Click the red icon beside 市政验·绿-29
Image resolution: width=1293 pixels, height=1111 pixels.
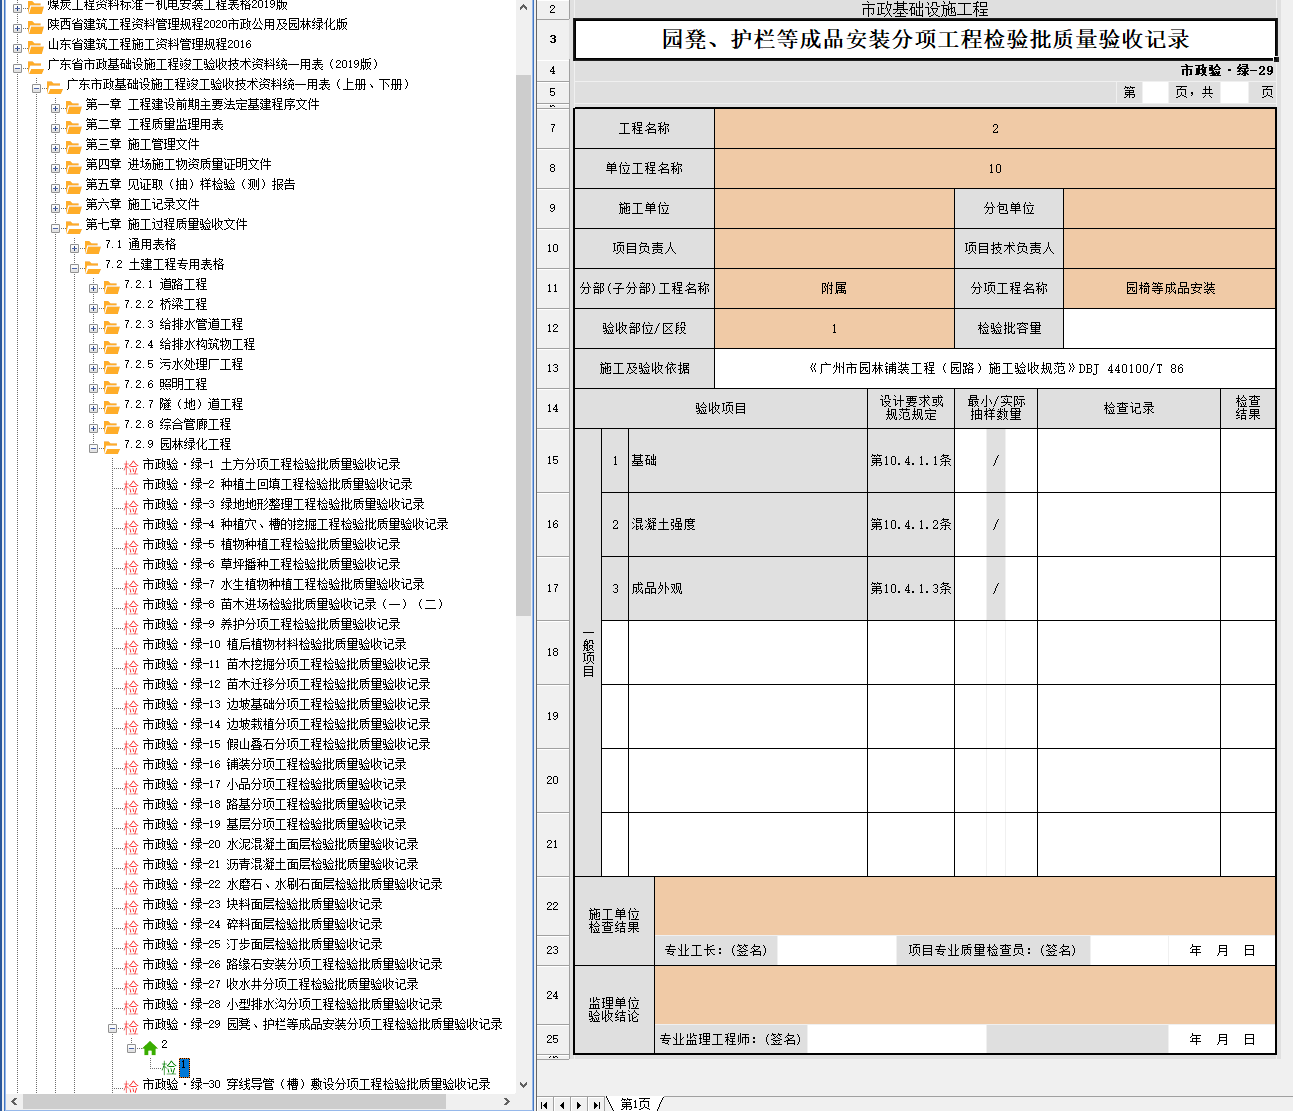click(x=131, y=1026)
